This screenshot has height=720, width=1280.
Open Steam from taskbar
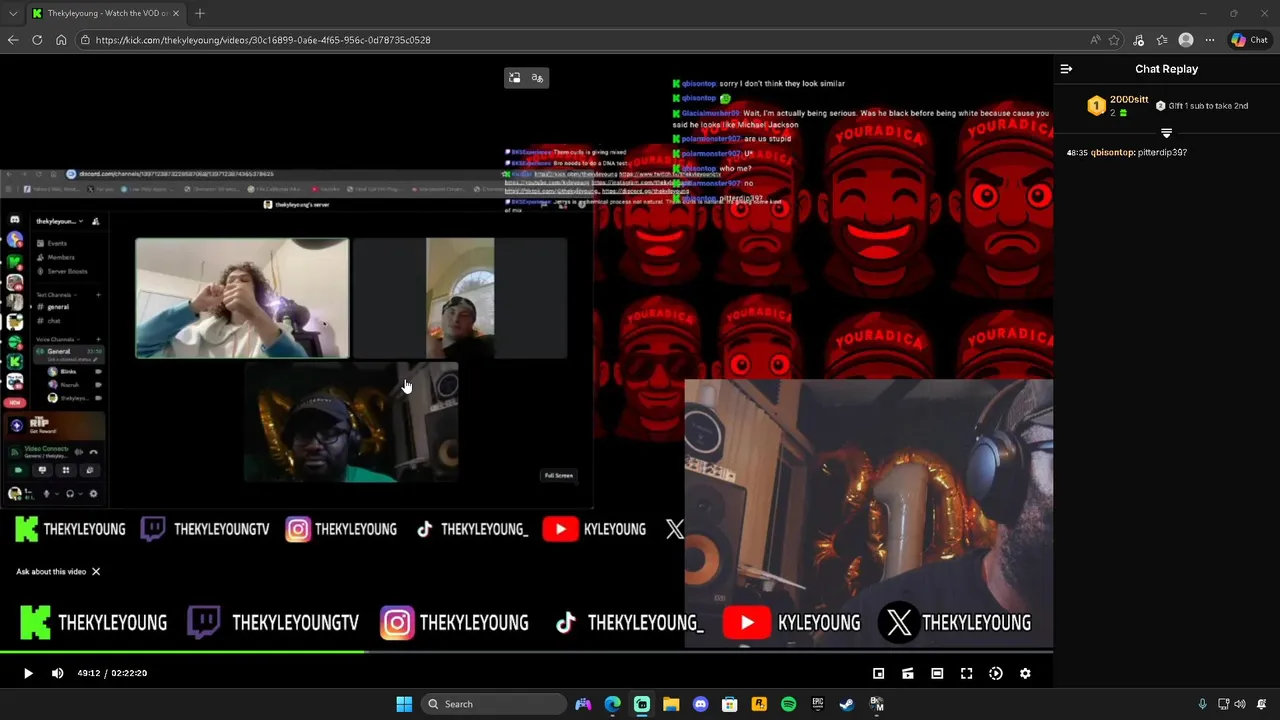point(847,704)
